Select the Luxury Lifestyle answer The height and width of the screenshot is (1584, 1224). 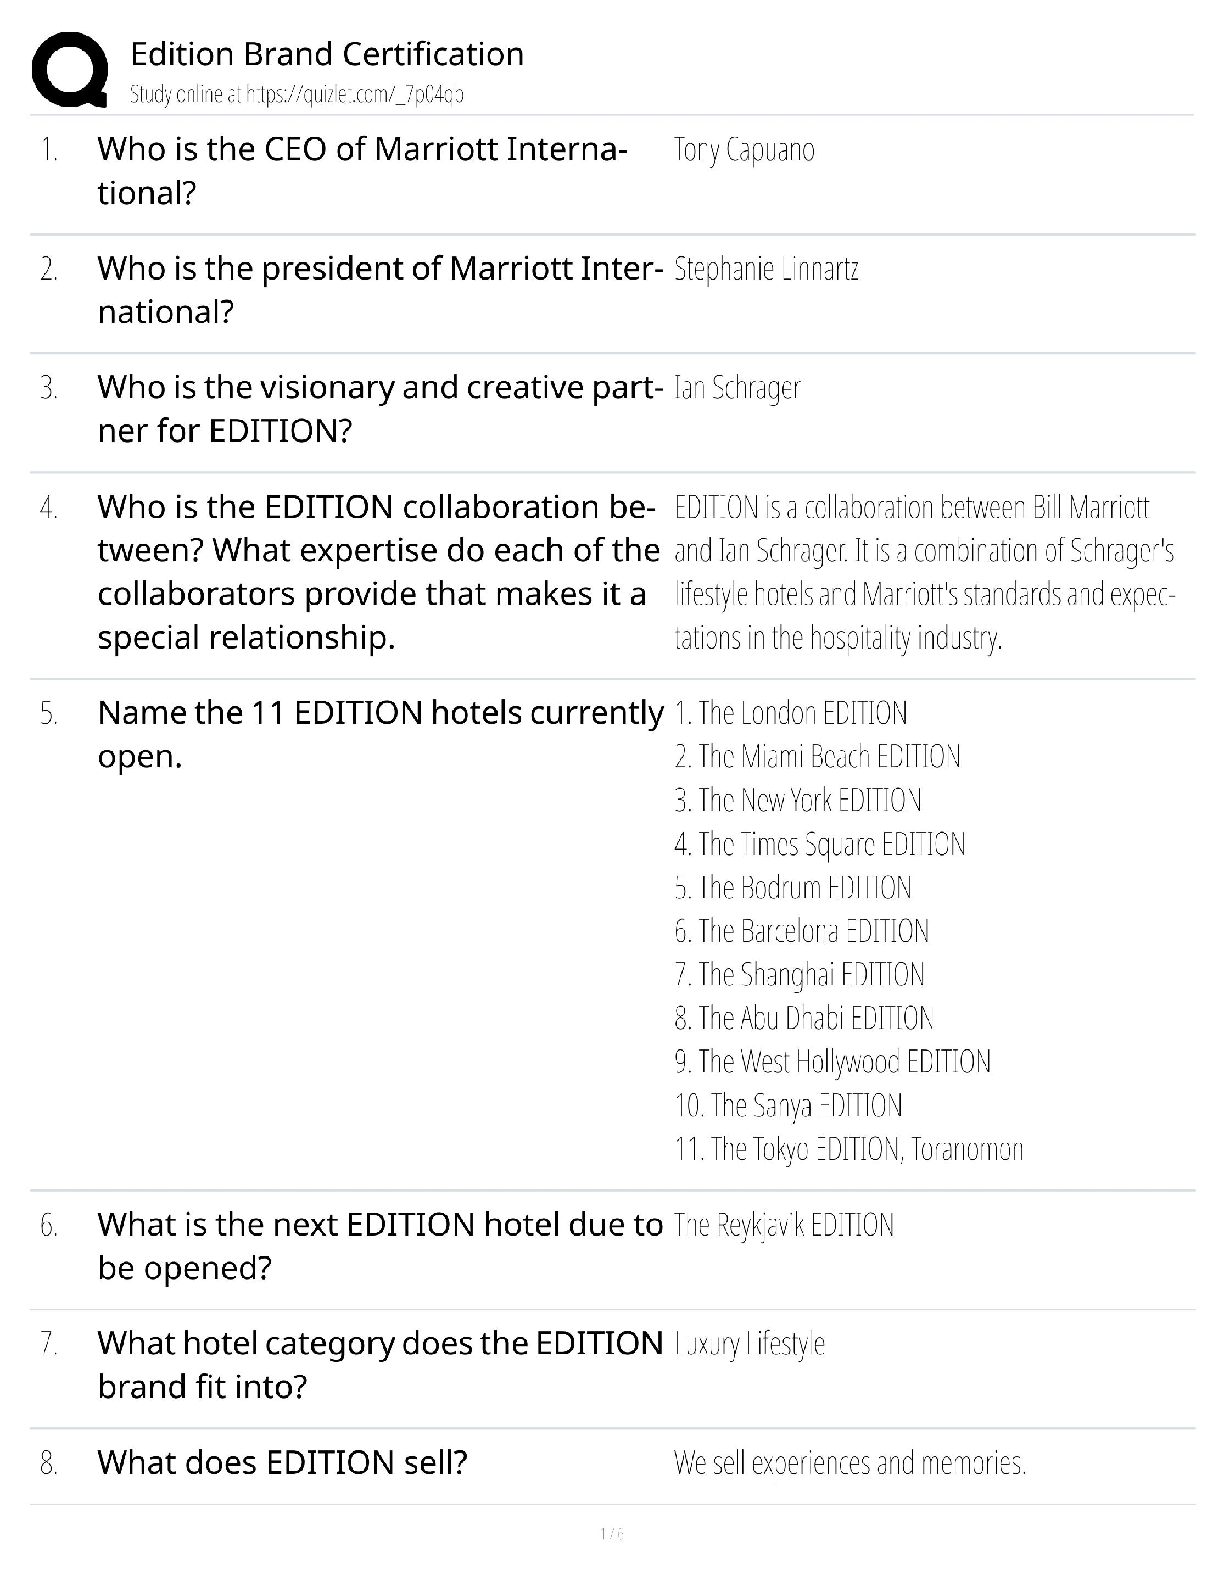coord(750,1344)
